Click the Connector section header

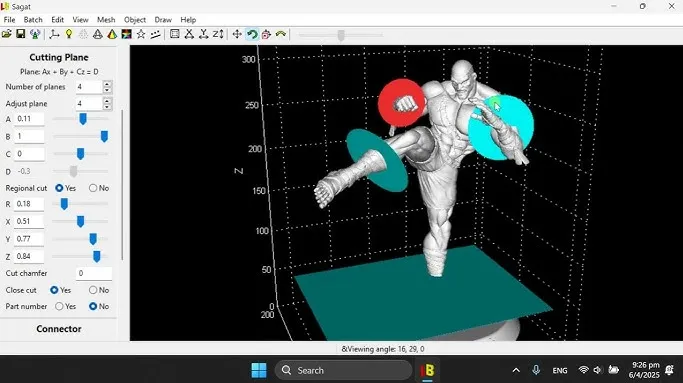click(x=59, y=329)
